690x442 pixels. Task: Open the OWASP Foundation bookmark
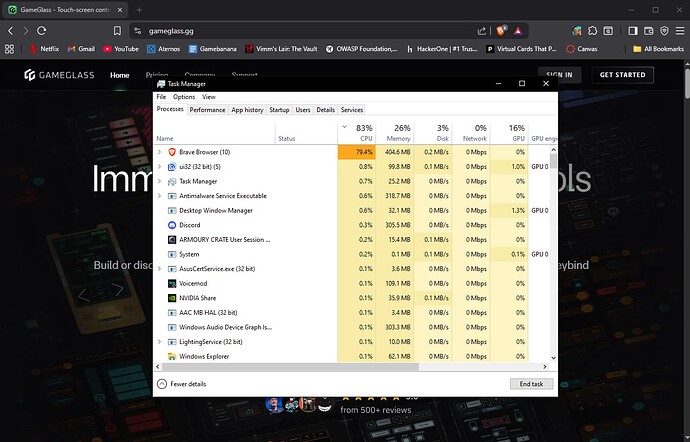(361, 49)
